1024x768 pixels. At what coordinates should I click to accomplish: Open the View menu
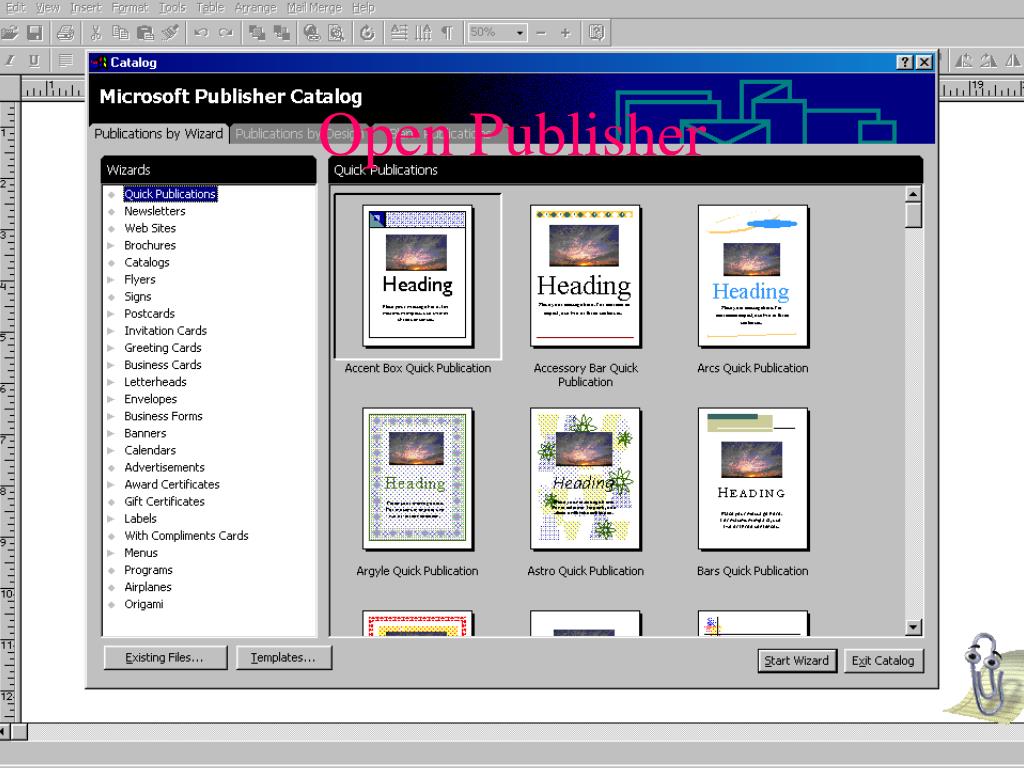48,8
